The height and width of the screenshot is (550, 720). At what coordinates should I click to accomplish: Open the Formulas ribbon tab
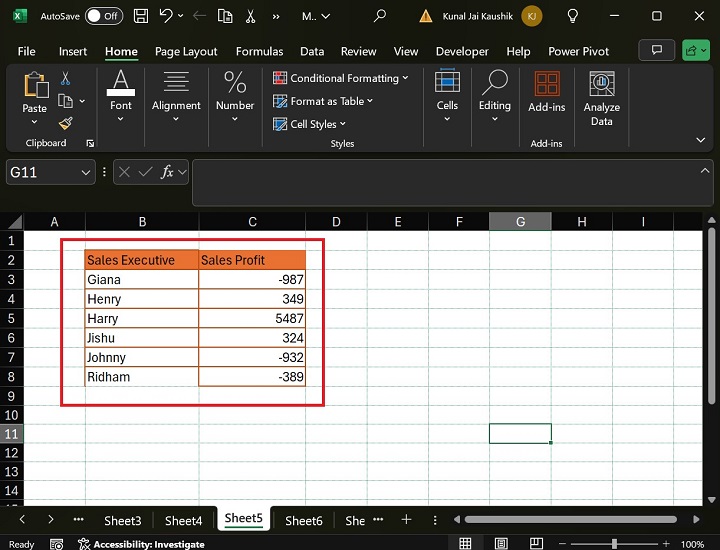[x=260, y=51]
